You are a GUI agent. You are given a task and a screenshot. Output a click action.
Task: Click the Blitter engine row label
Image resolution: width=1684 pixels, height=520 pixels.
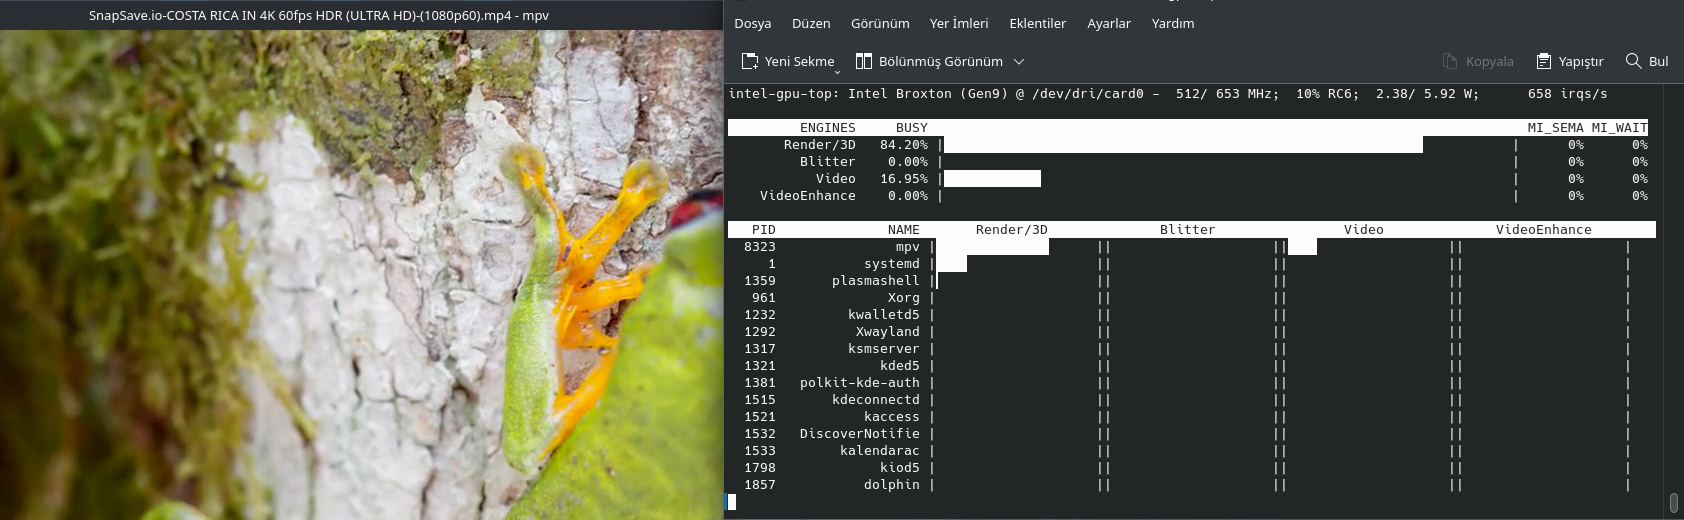tap(828, 162)
